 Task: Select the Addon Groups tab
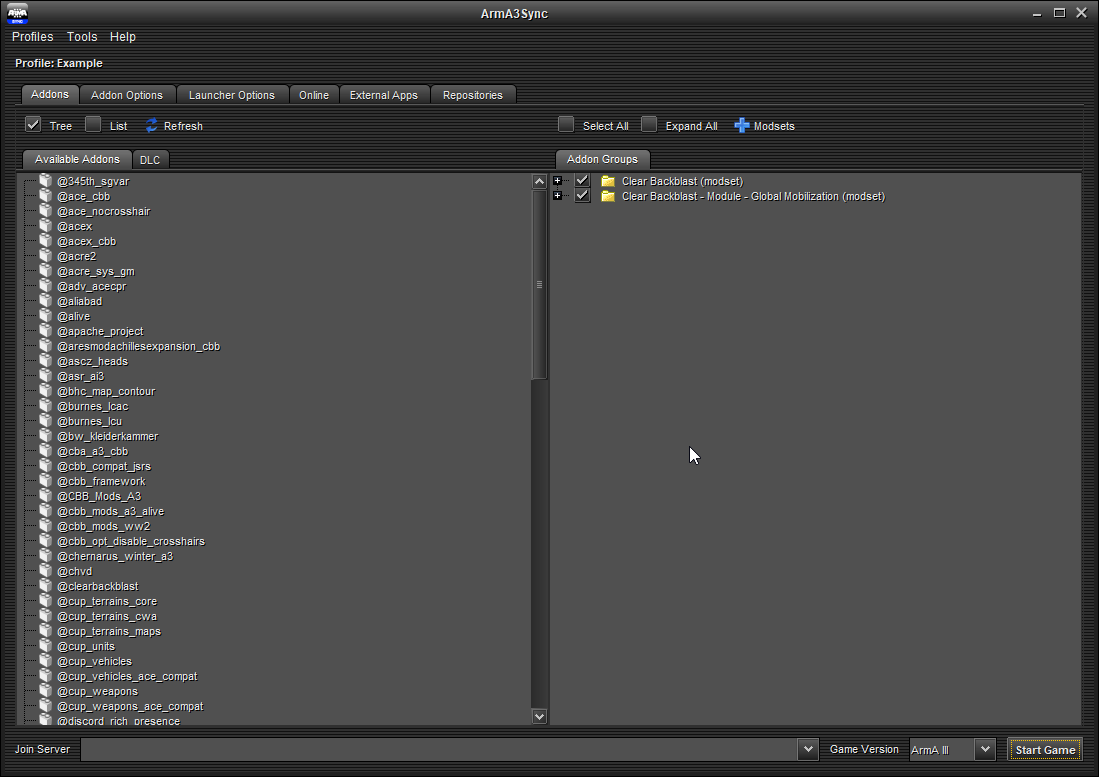coord(603,159)
